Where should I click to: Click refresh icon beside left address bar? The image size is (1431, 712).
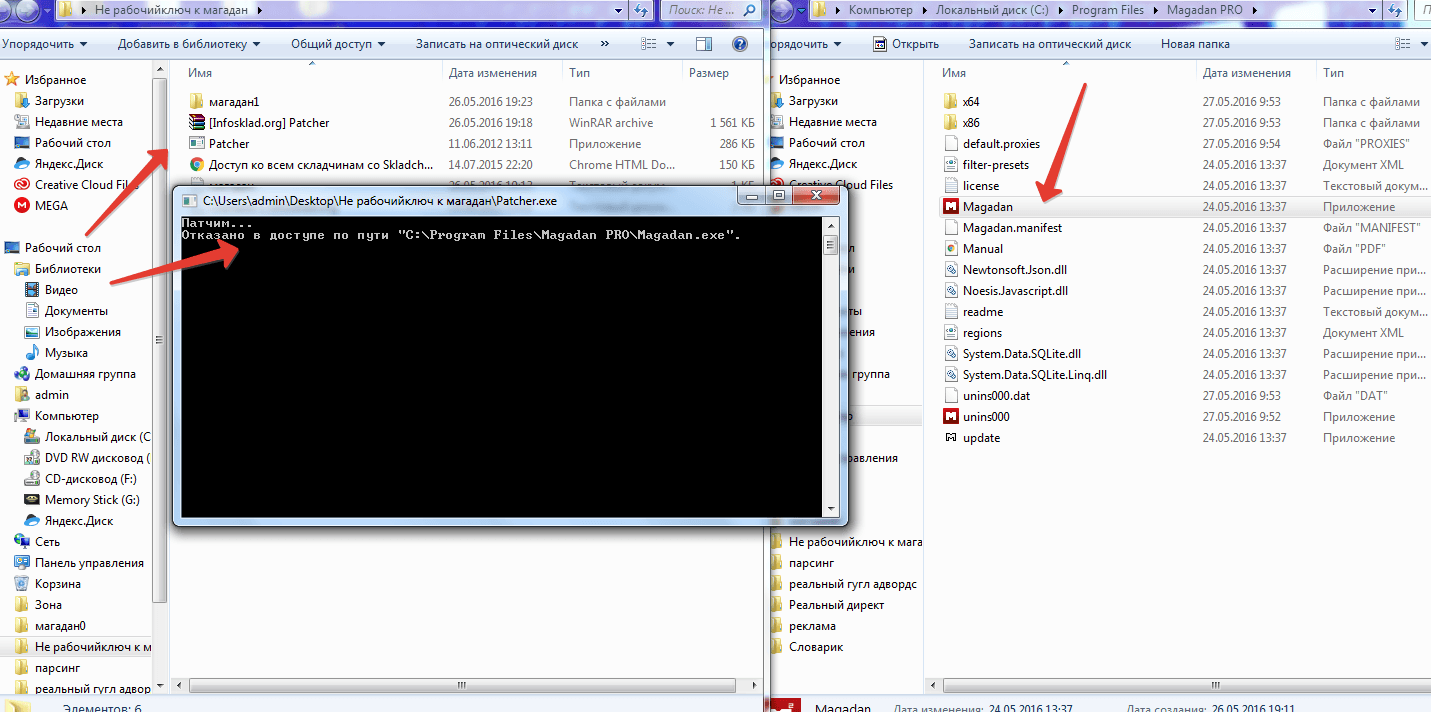pos(641,10)
